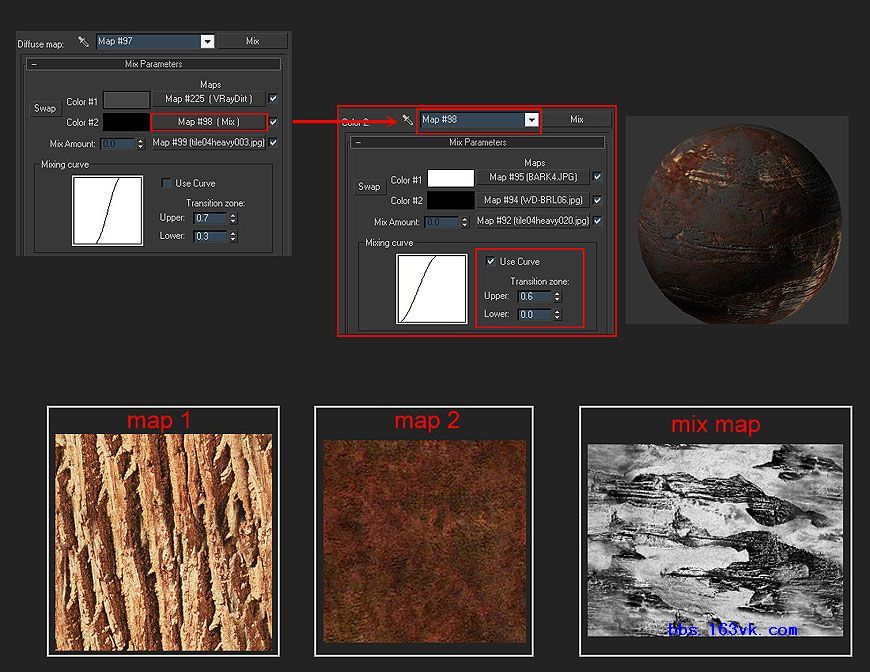Screen dimensions: 870x672
Task: Uncheck the Map #95 (BARK4.JPG) checkbox
Action: coord(597,177)
